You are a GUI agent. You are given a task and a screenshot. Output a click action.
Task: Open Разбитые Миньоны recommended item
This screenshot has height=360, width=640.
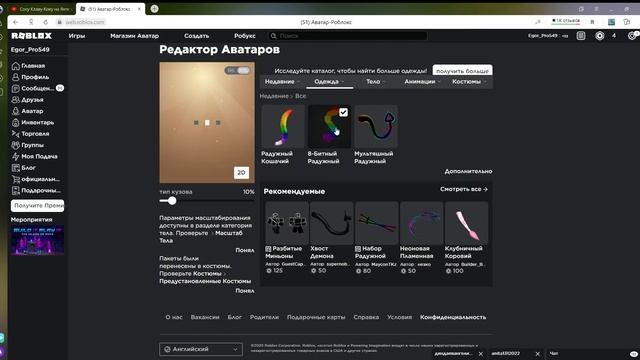point(286,238)
